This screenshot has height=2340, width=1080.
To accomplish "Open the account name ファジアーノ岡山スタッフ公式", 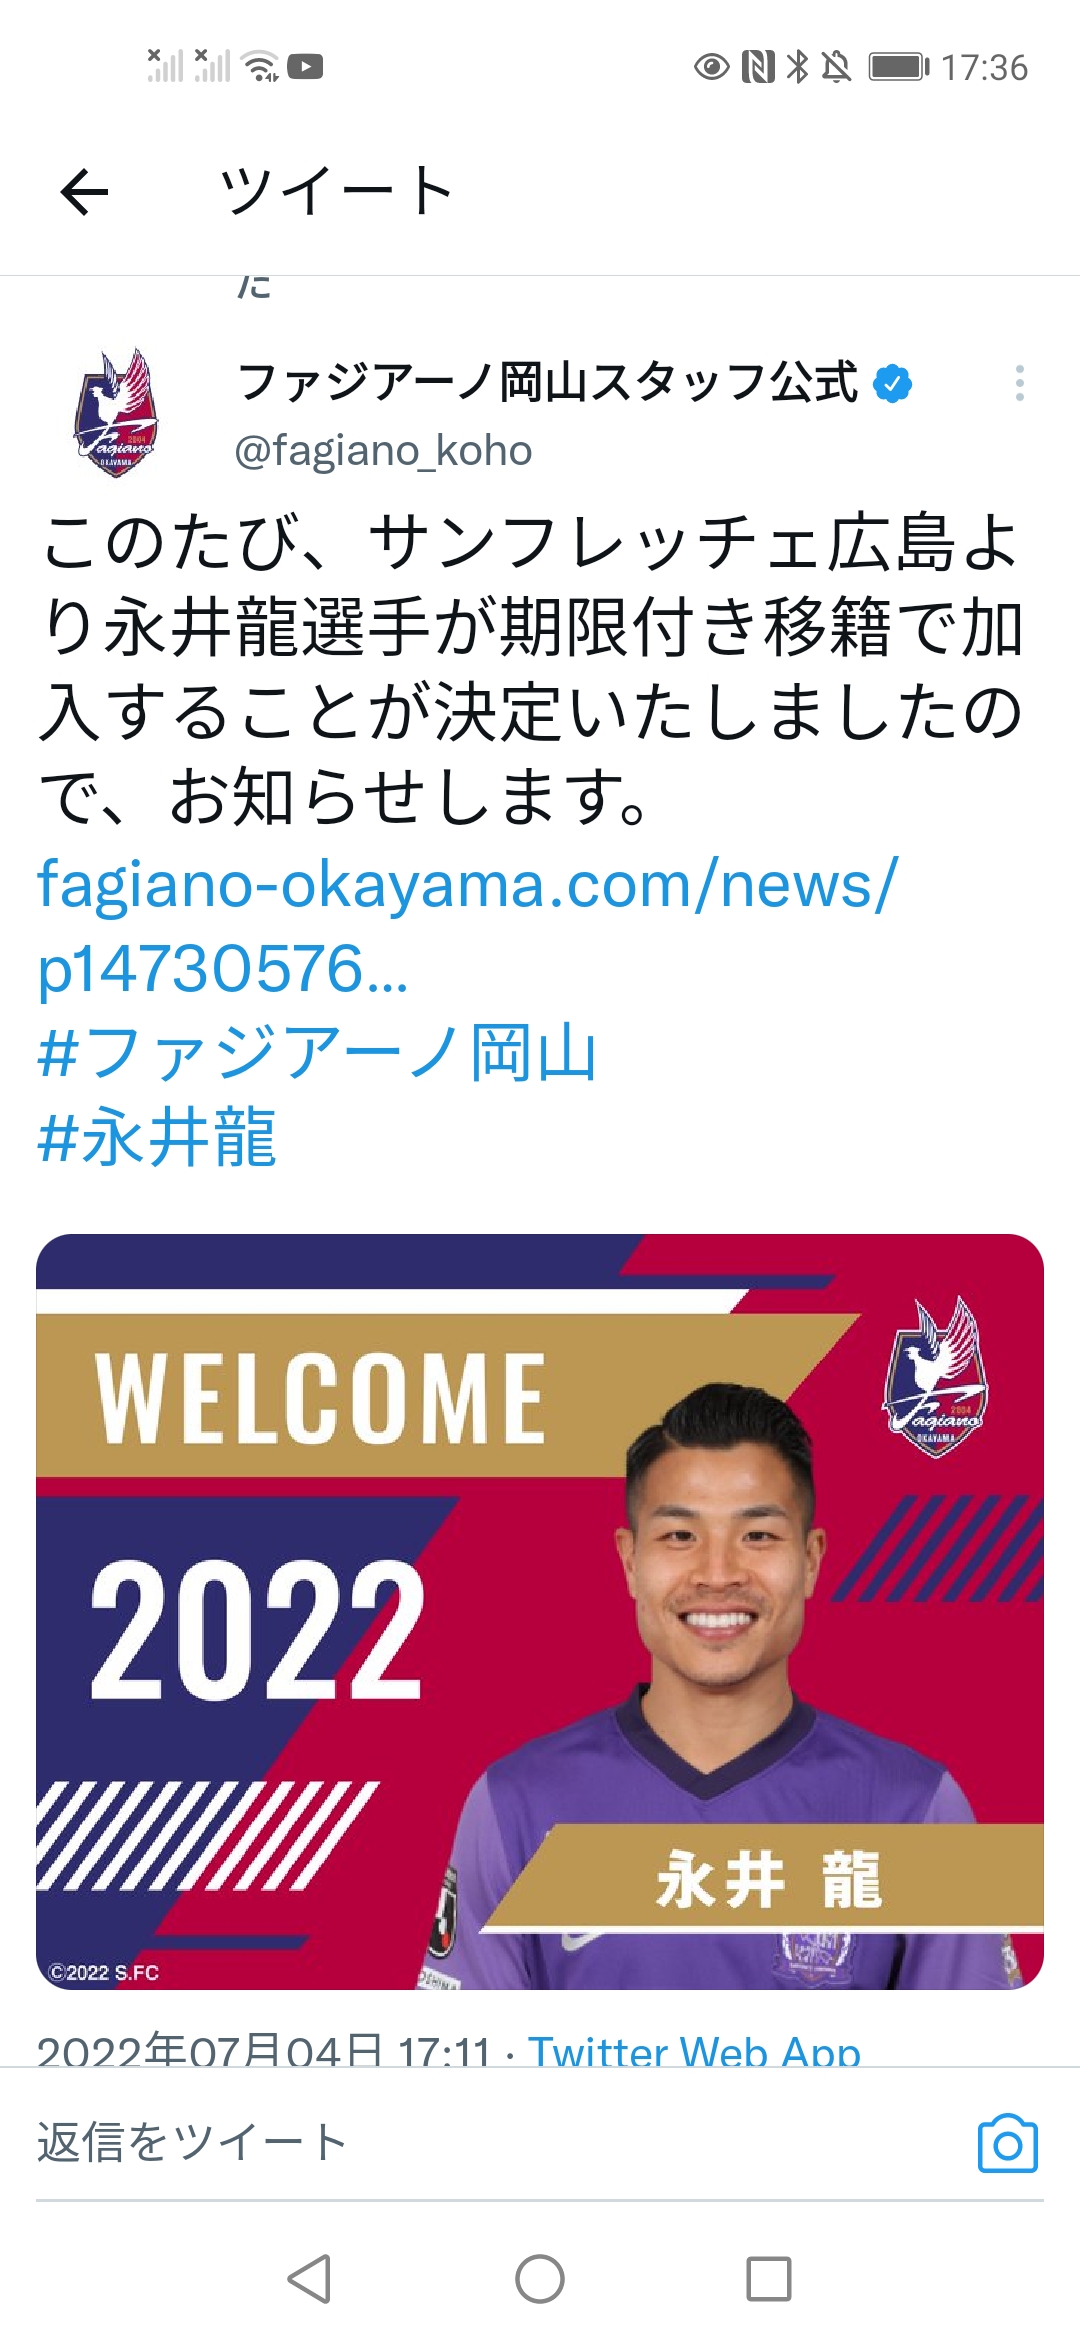I will [547, 382].
